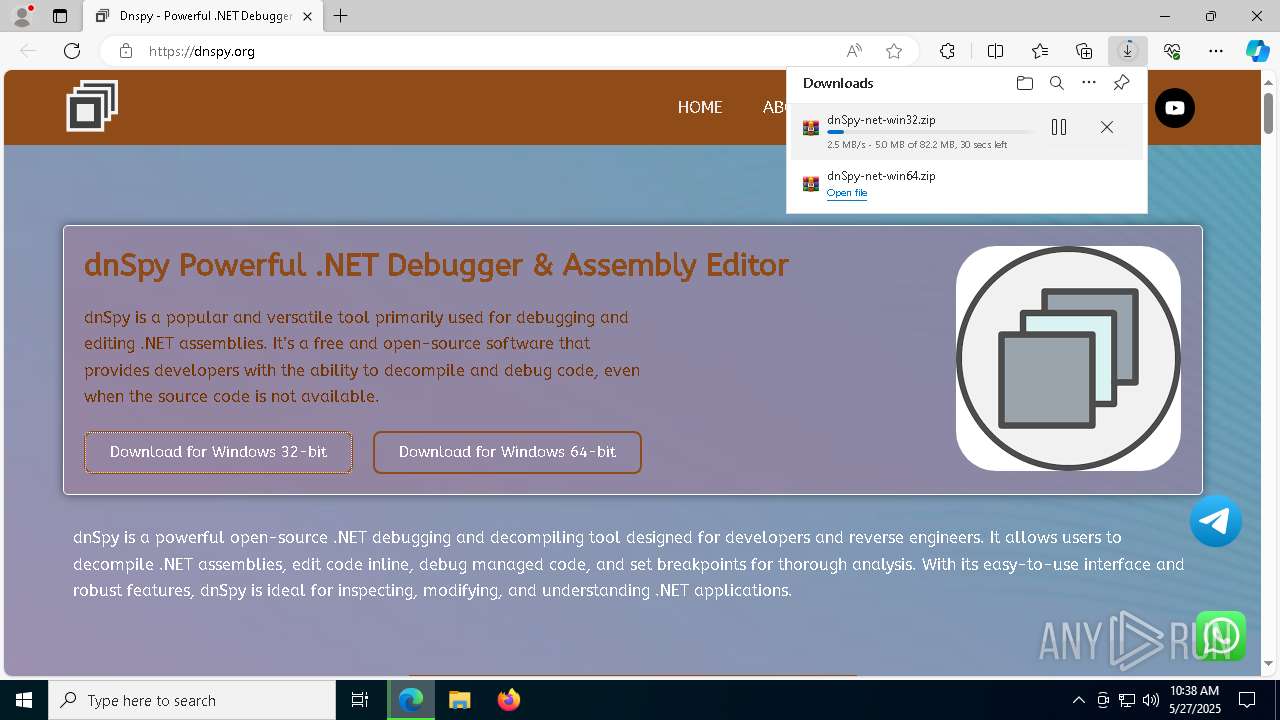Close the Dnspy browser tab
Image resolution: width=1280 pixels, height=720 pixels.
[307, 16]
